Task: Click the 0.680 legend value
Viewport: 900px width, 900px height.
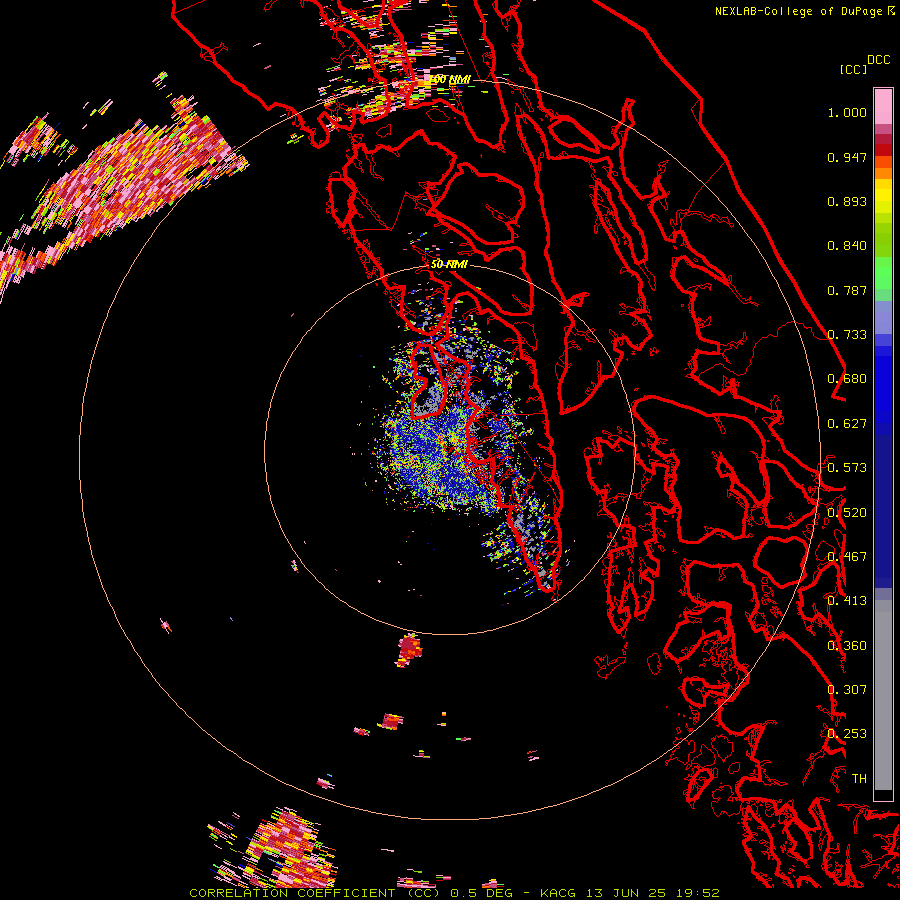Action: 847,379
